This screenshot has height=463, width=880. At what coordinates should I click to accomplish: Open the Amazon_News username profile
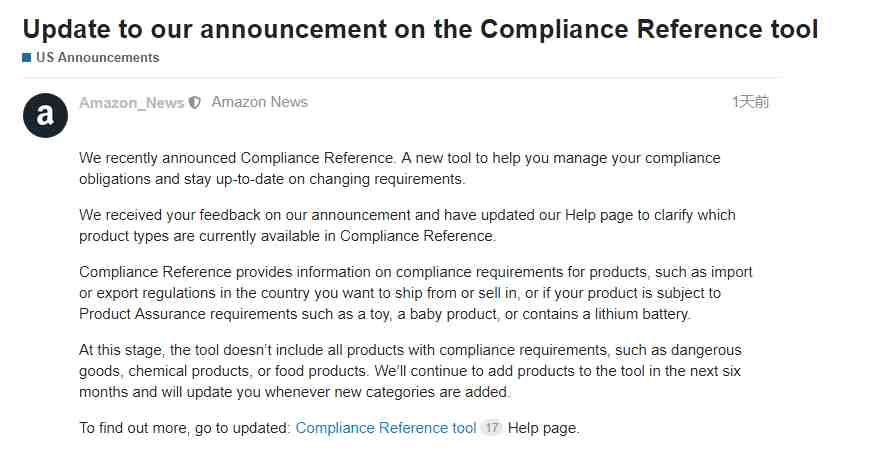click(x=131, y=103)
